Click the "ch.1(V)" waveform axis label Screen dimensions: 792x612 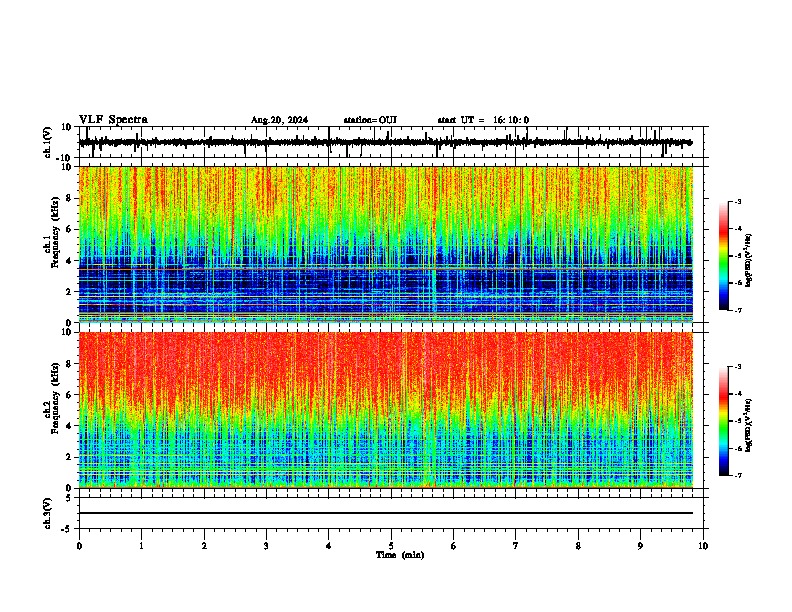(48, 142)
